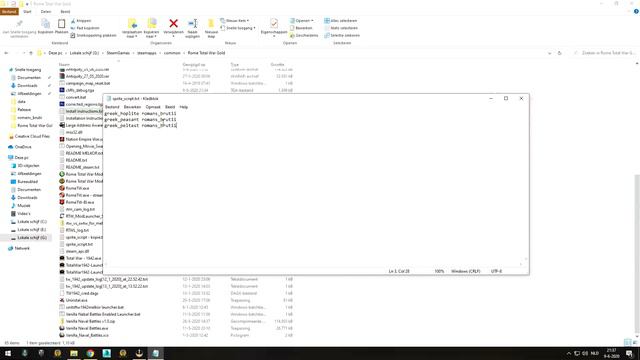
Task: Click Geschiedenis in the ribbon
Action: (304, 36)
